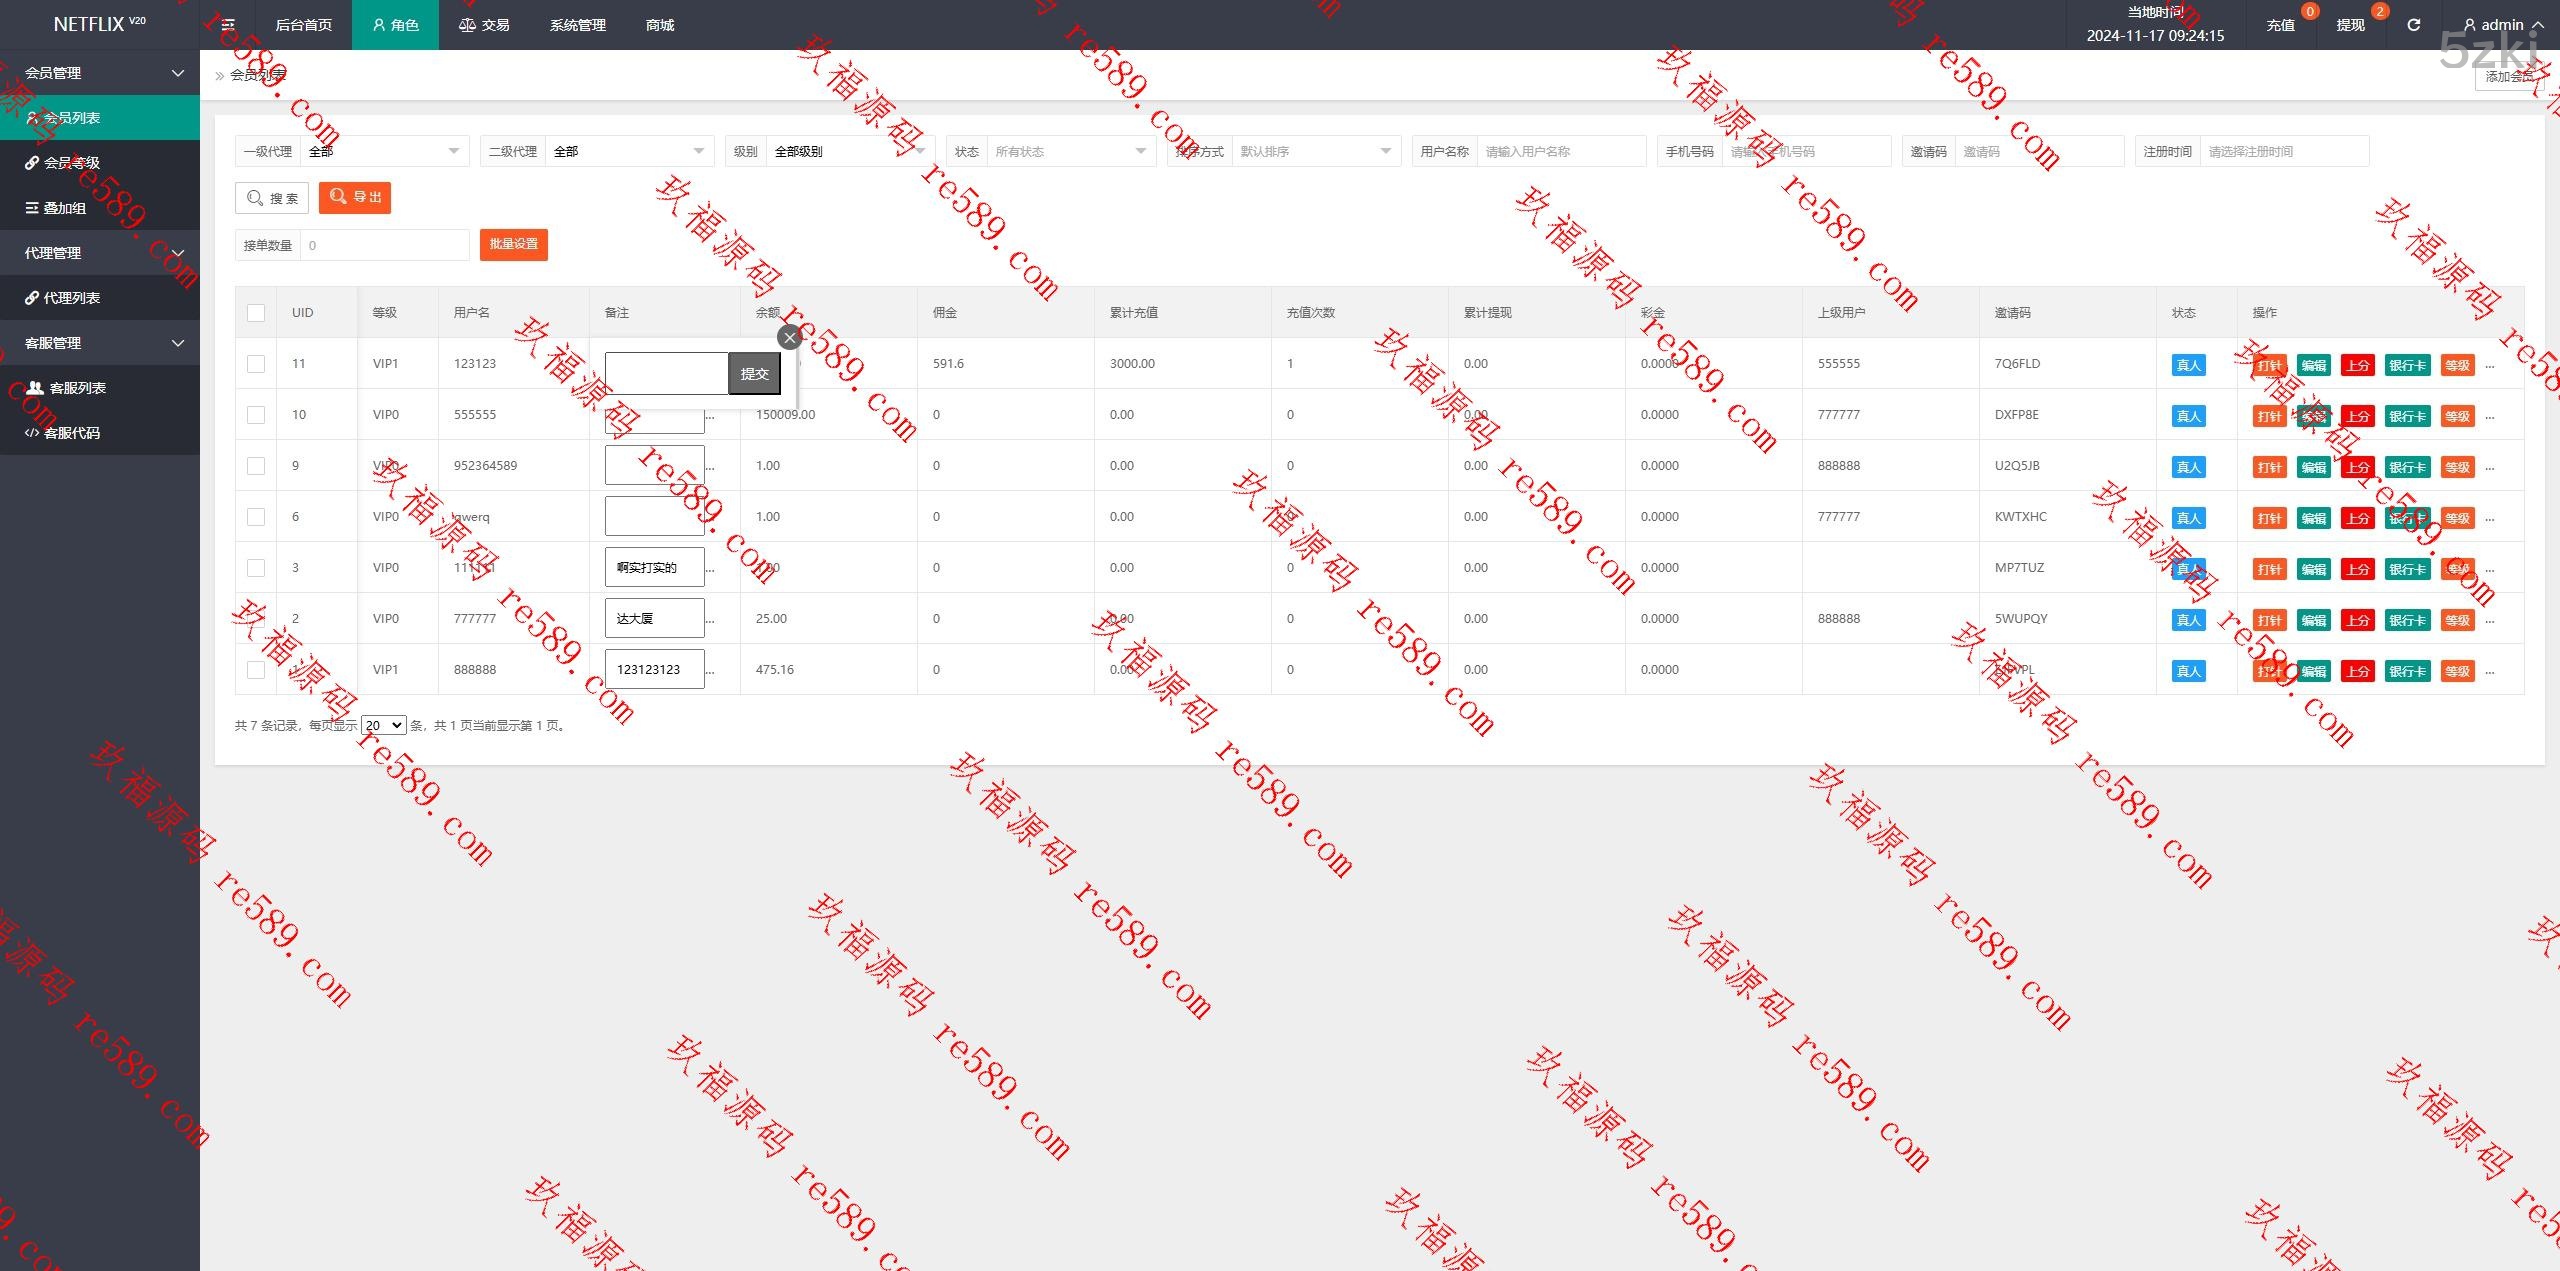
Task: Open 叠加组 sidebar item
Action: click(64, 208)
